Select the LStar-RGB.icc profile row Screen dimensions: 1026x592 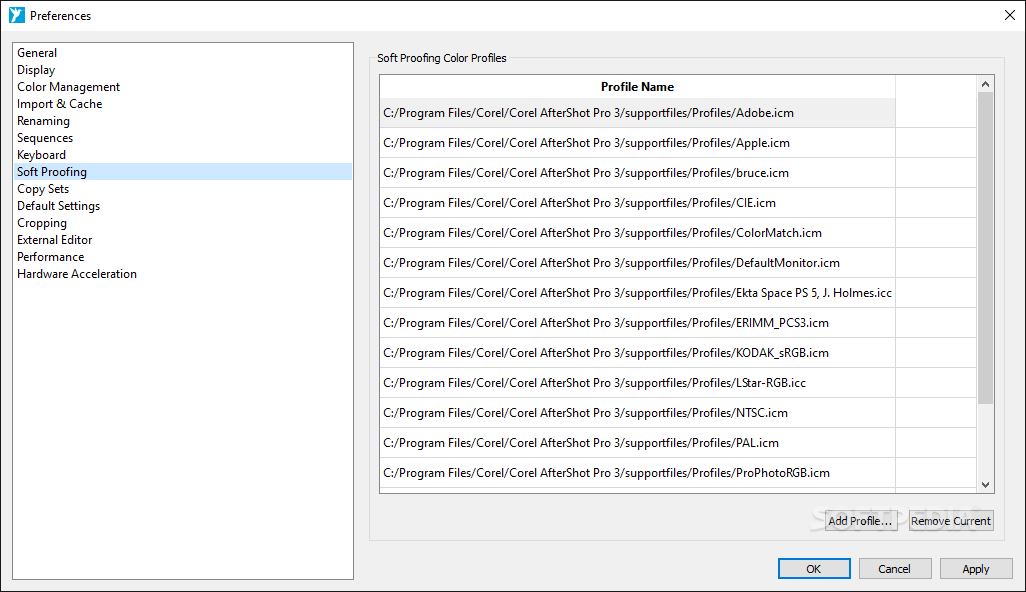coord(637,383)
